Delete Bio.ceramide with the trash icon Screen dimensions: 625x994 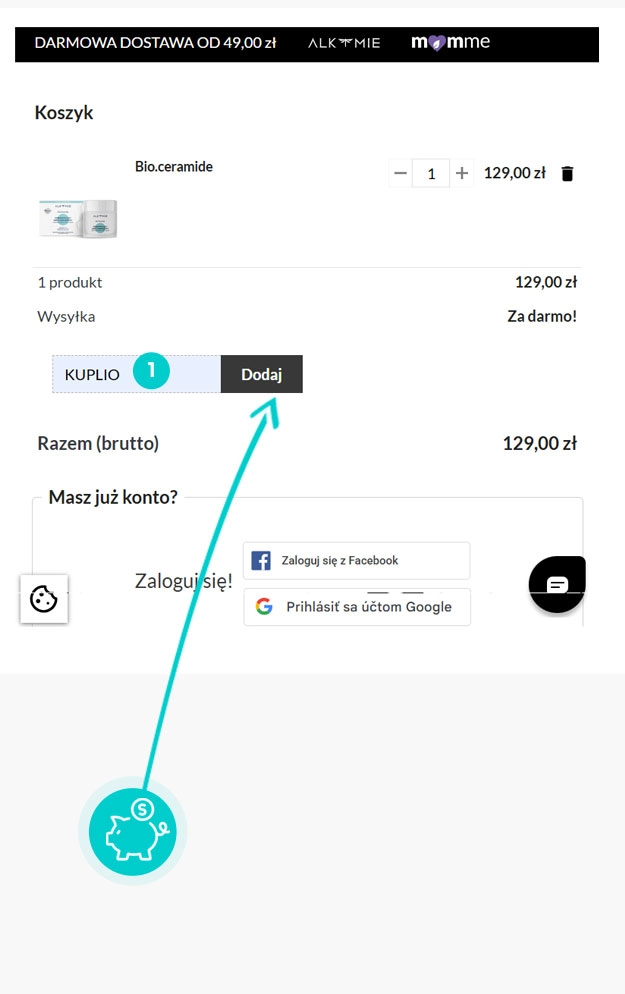568,173
